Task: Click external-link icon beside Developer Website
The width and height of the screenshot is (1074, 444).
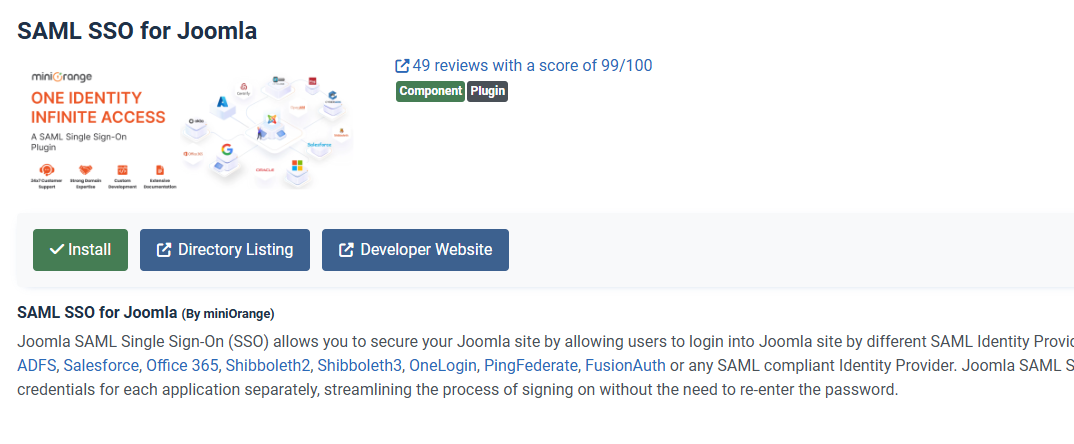Action: point(346,250)
